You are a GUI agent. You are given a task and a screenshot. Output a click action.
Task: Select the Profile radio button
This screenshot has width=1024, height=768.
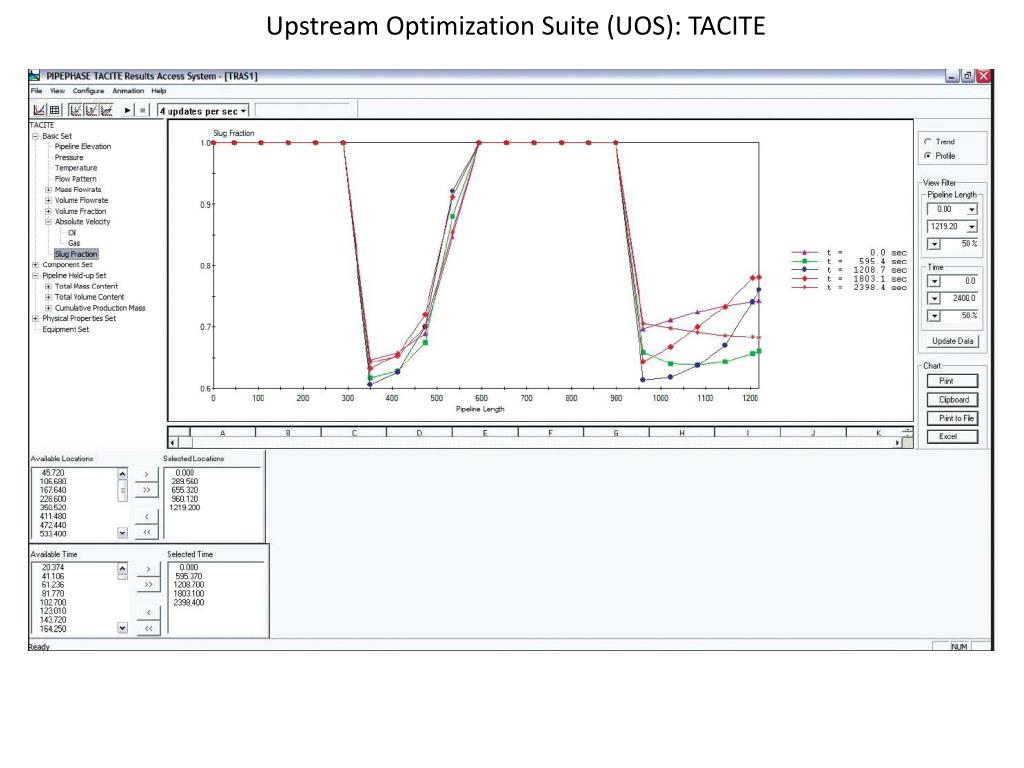927,155
